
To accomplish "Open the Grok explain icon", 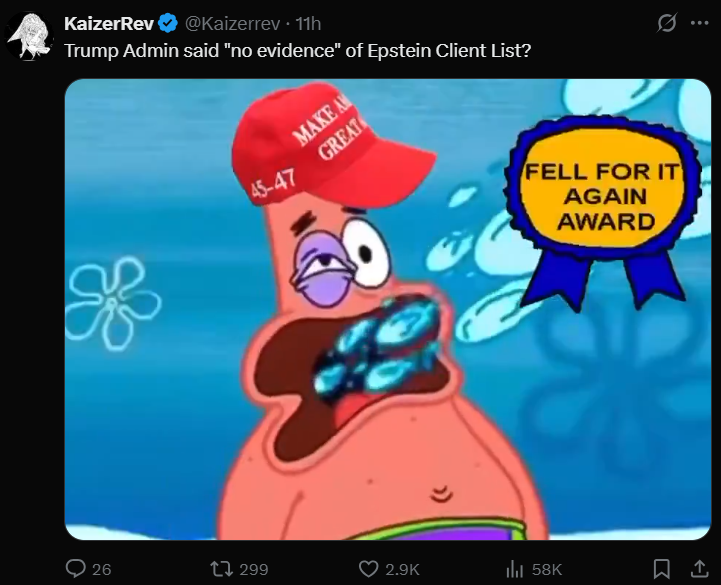I will (666, 23).
